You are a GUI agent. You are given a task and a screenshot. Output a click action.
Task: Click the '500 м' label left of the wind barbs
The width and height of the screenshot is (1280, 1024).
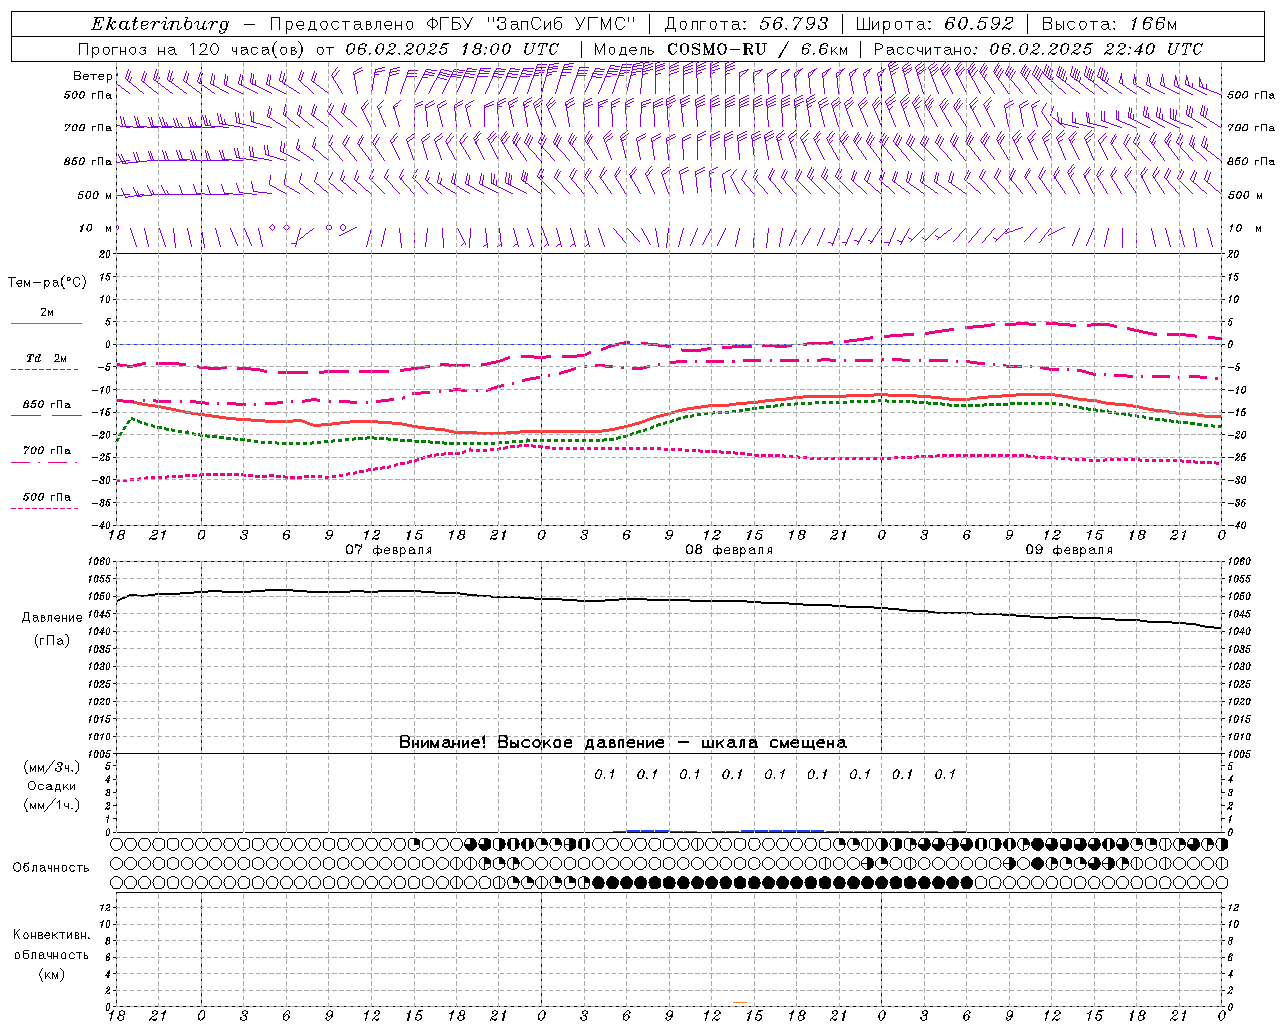point(95,195)
